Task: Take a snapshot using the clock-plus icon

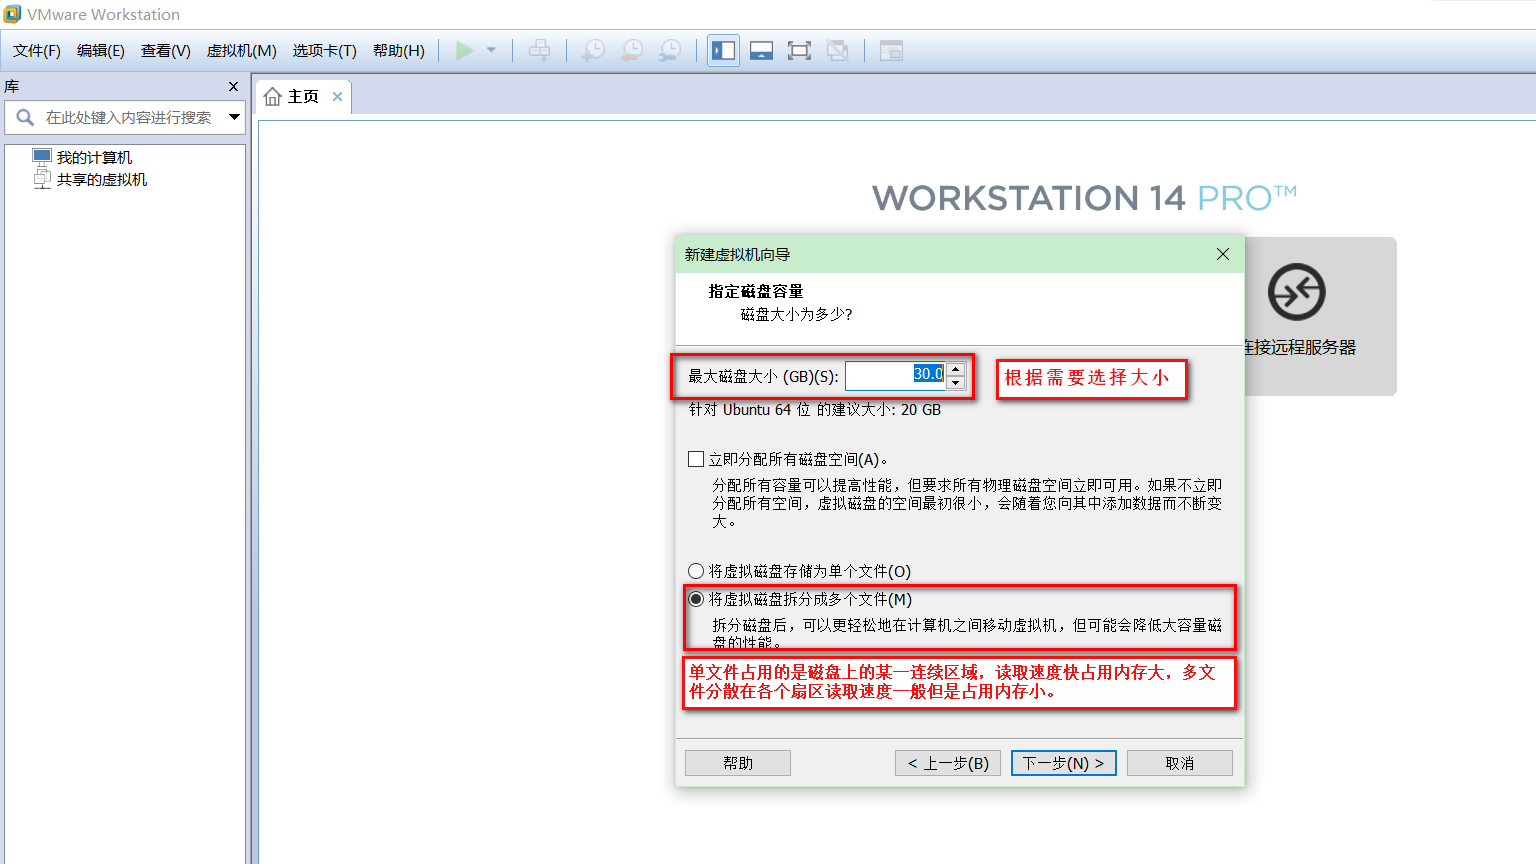Action: [x=593, y=50]
